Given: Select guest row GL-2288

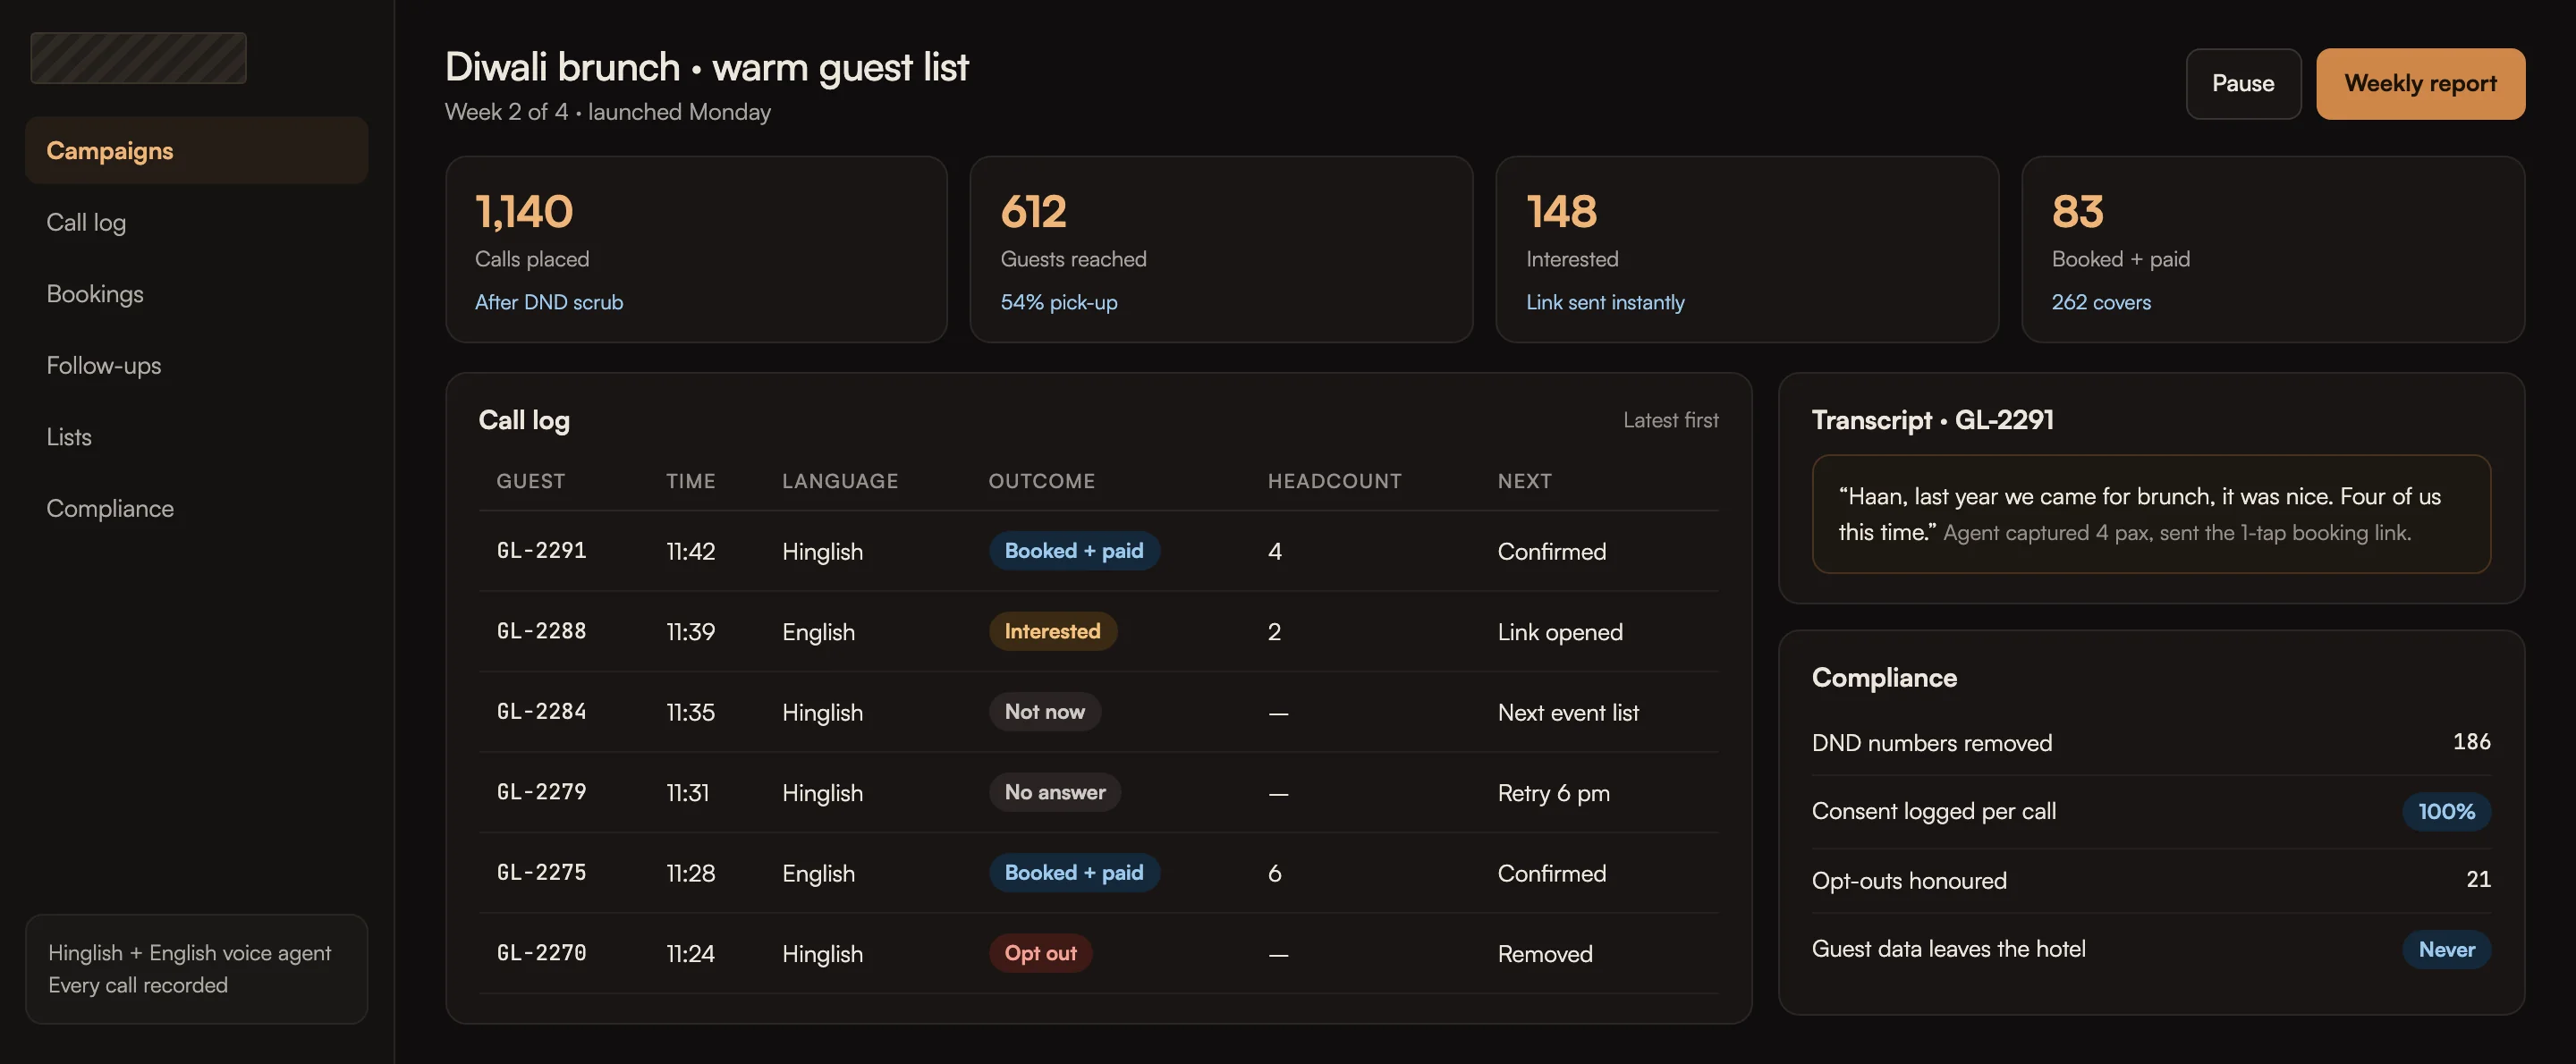Looking at the screenshot, I should (x=1098, y=632).
